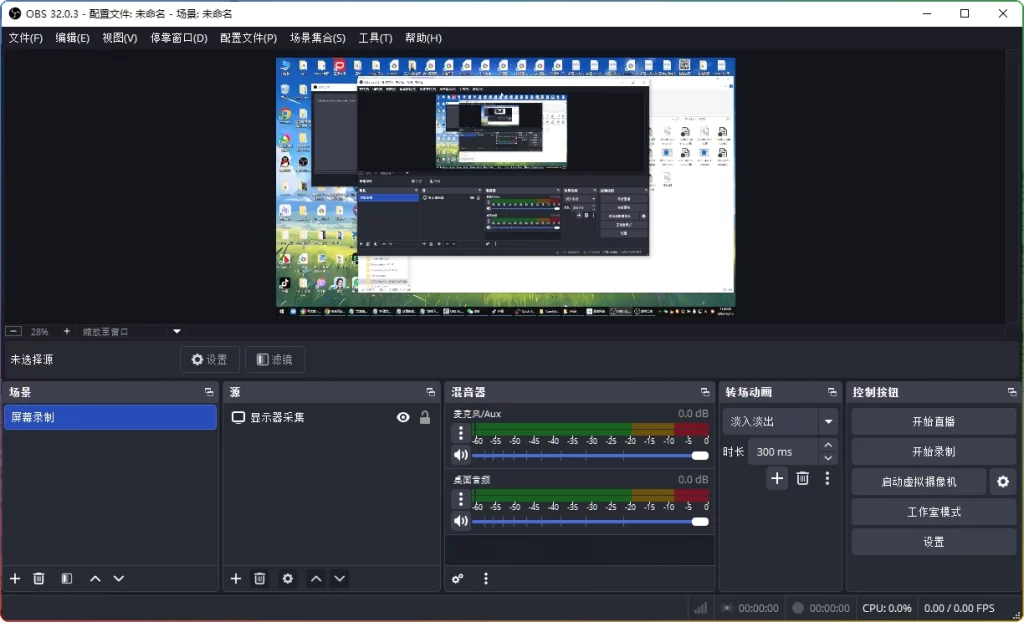Open source properties with the gear icon

coord(285,578)
